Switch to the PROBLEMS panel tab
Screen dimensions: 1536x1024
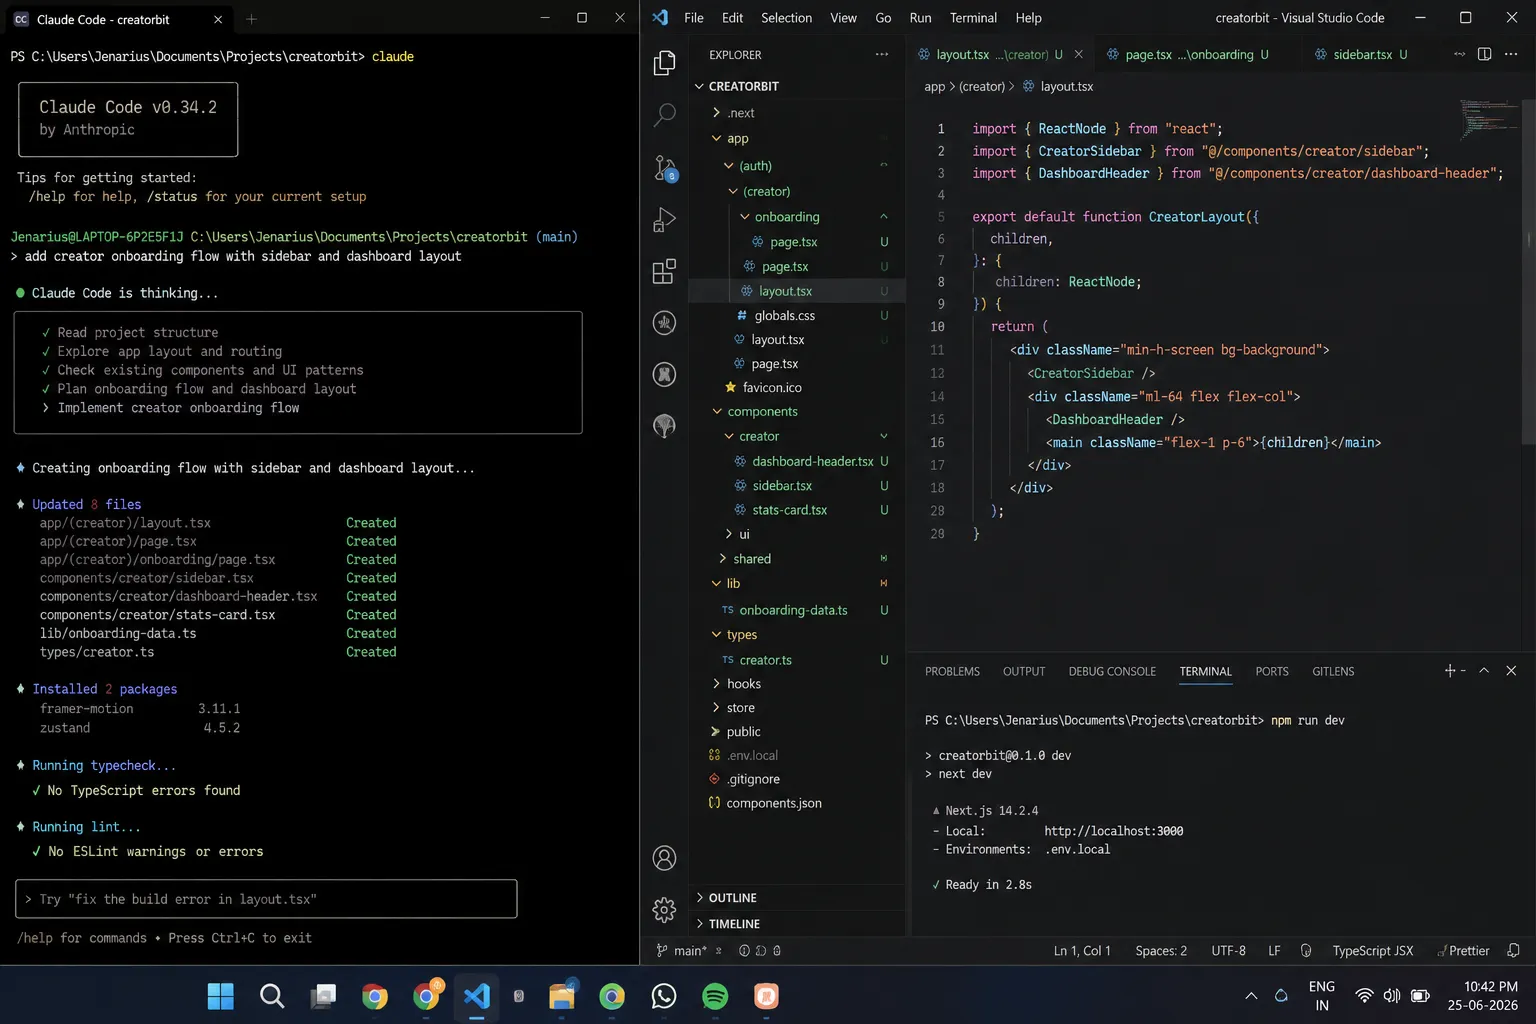pyautogui.click(x=952, y=671)
